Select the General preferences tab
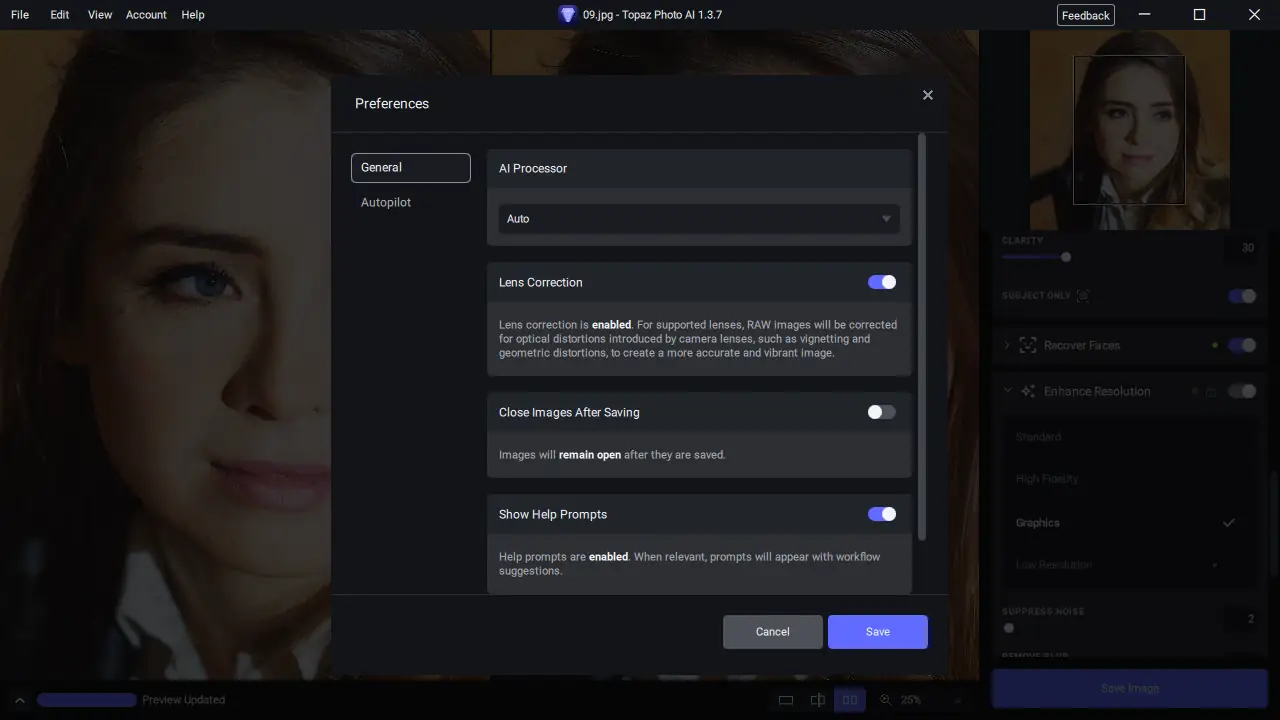Screen dimensions: 1280x720 [411, 168]
